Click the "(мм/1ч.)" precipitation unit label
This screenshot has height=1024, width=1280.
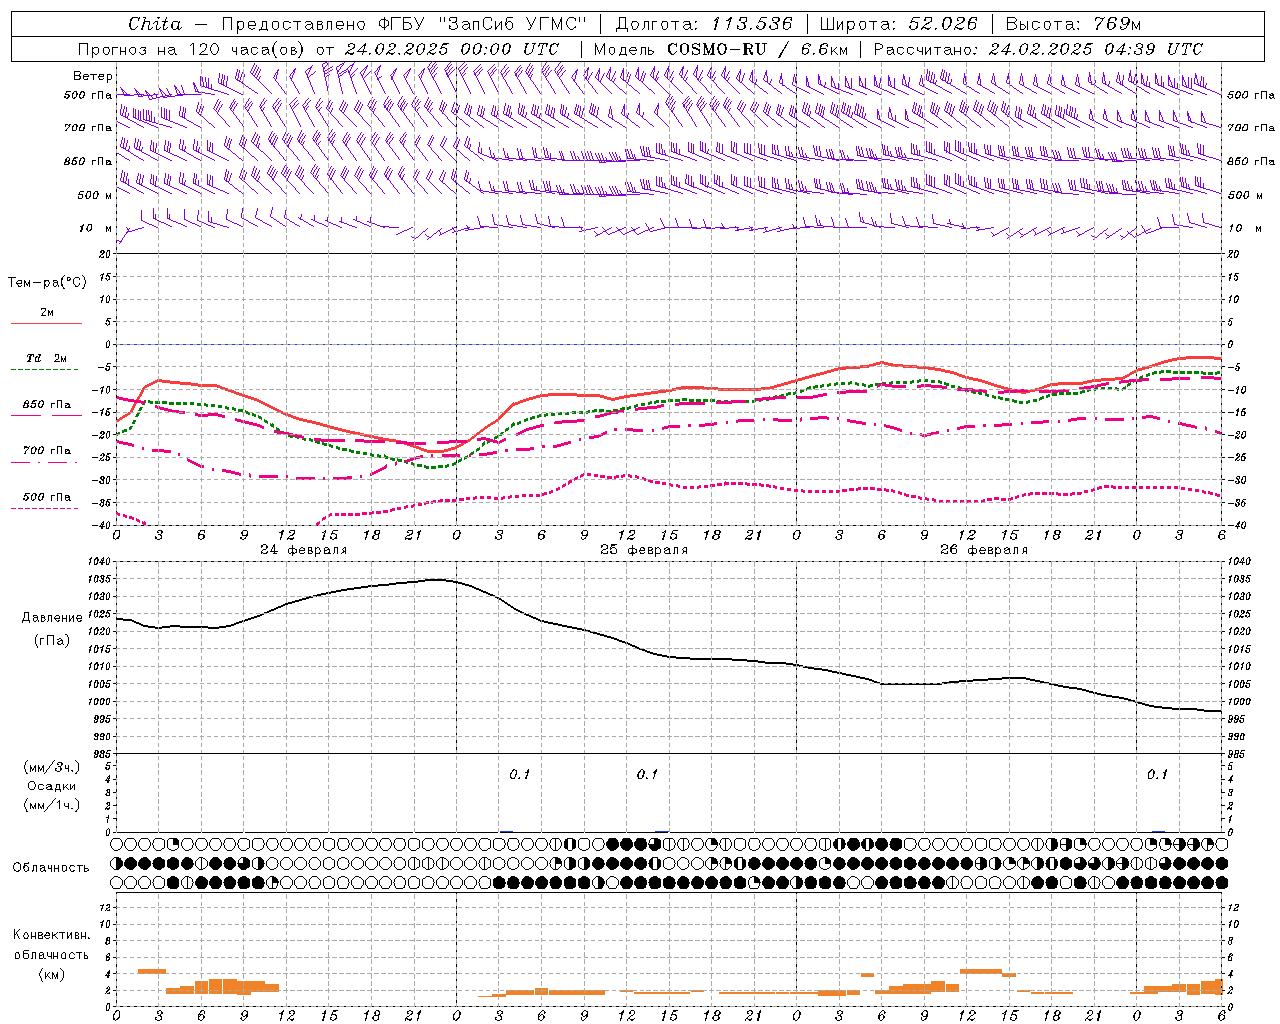point(52,805)
